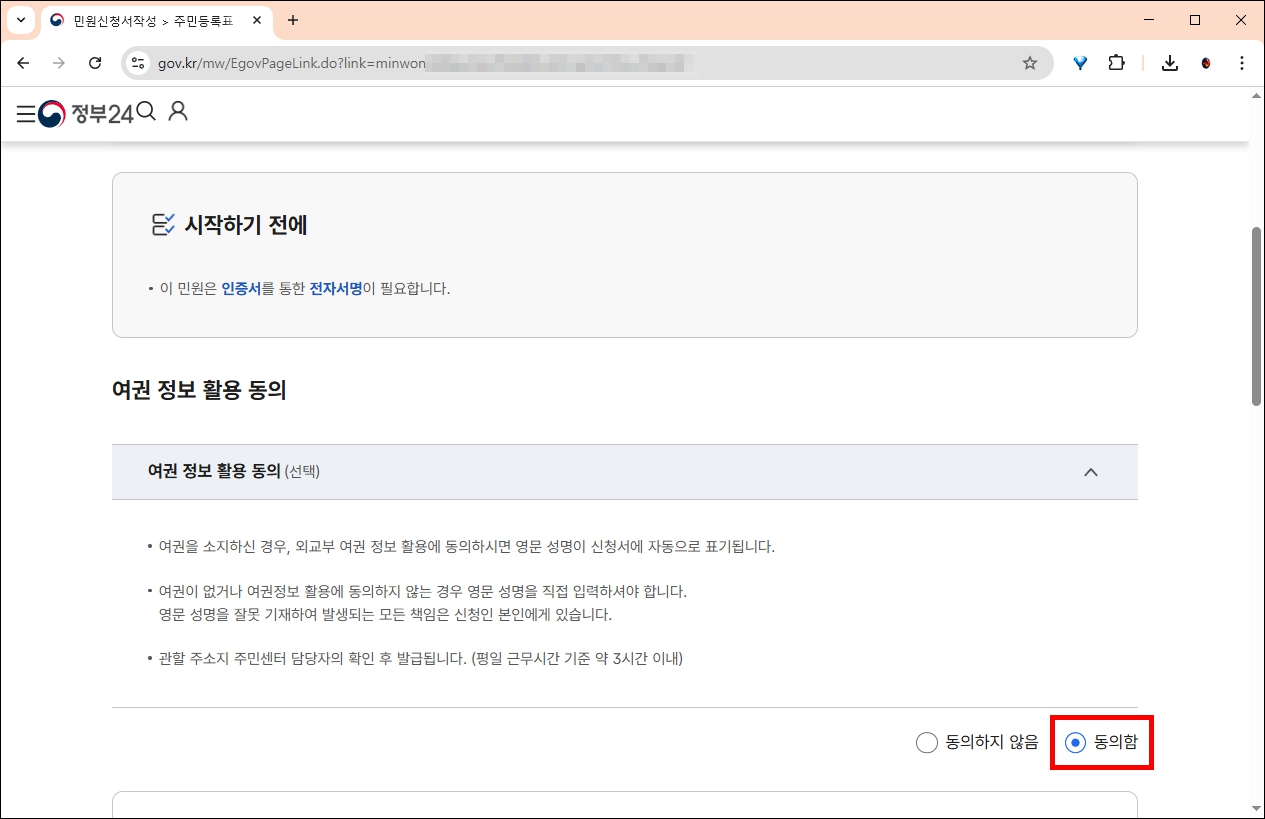Image resolution: width=1265 pixels, height=819 pixels.
Task: Go back to the previous page
Action: click(x=23, y=63)
